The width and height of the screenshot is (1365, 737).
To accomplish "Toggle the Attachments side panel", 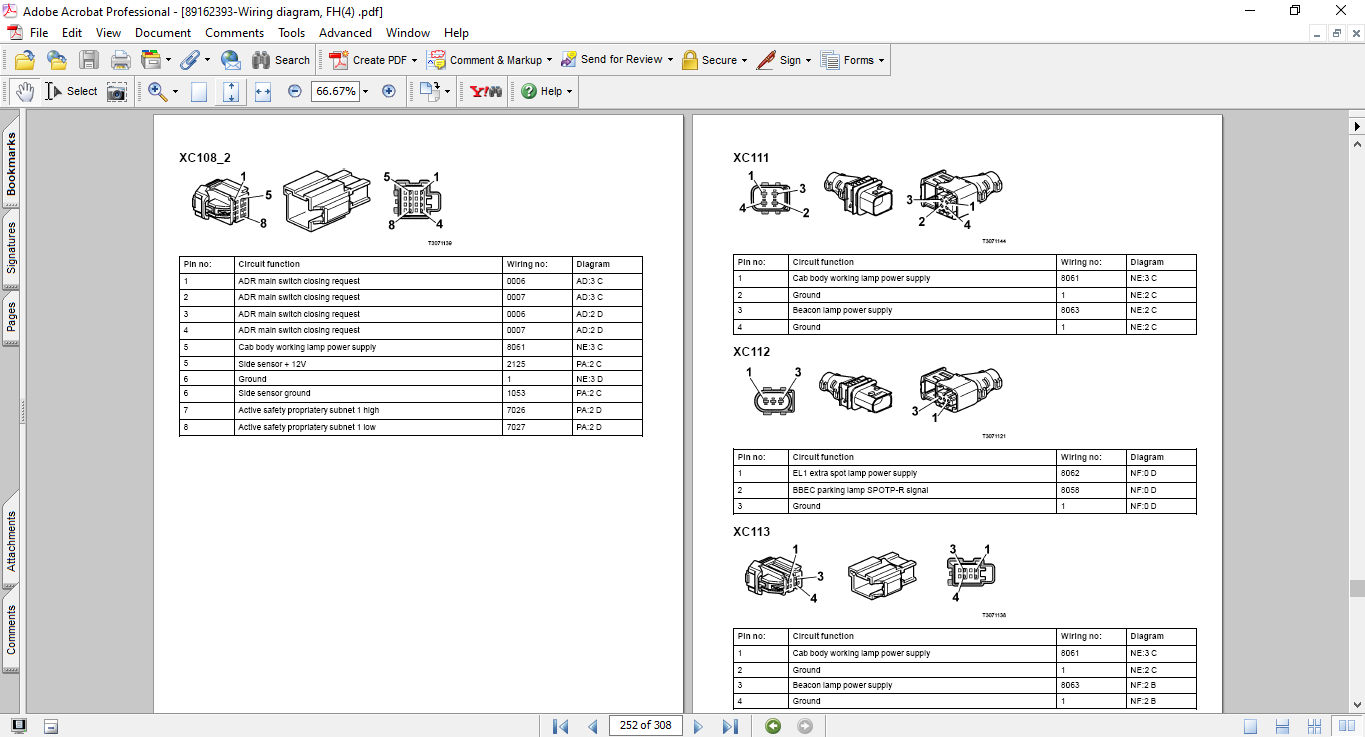I will pyautogui.click(x=11, y=541).
